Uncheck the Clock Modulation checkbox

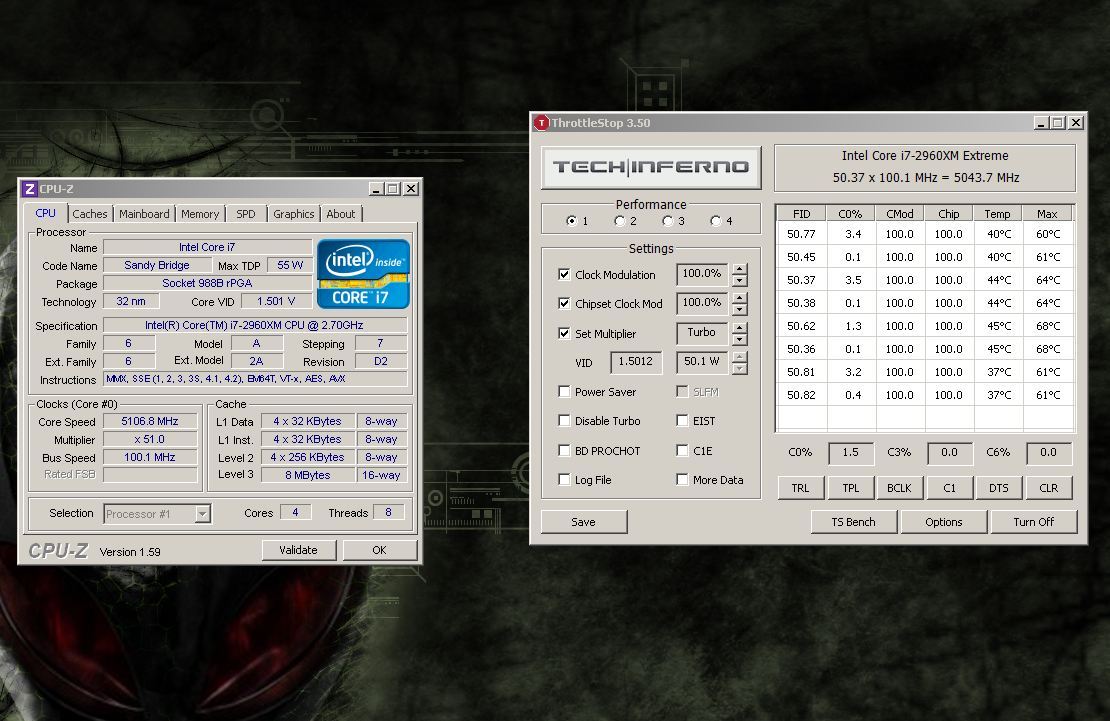[x=564, y=274]
